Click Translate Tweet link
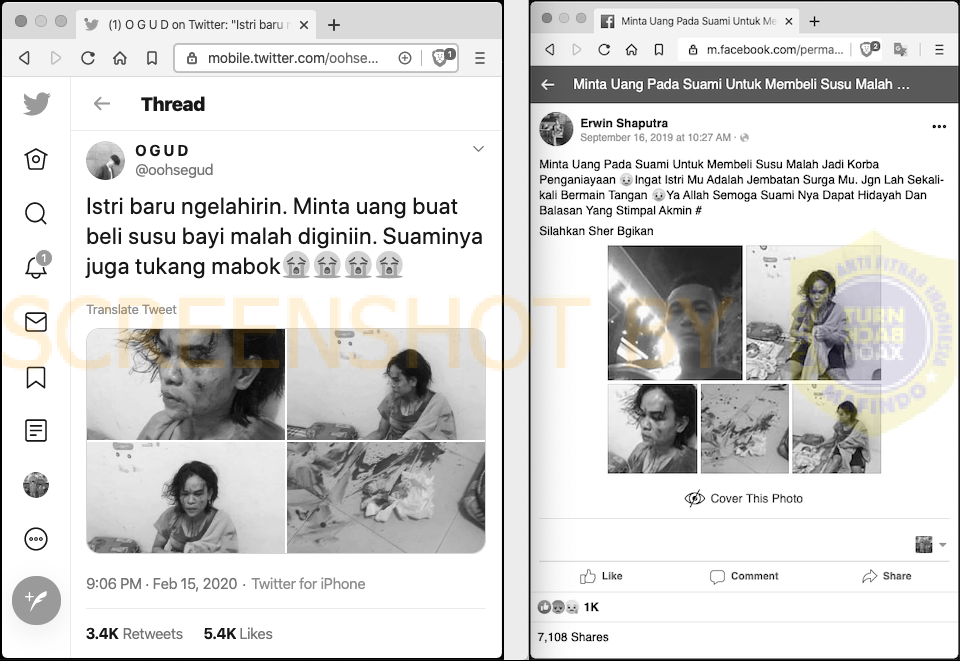This screenshot has height=661, width=960. click(131, 309)
